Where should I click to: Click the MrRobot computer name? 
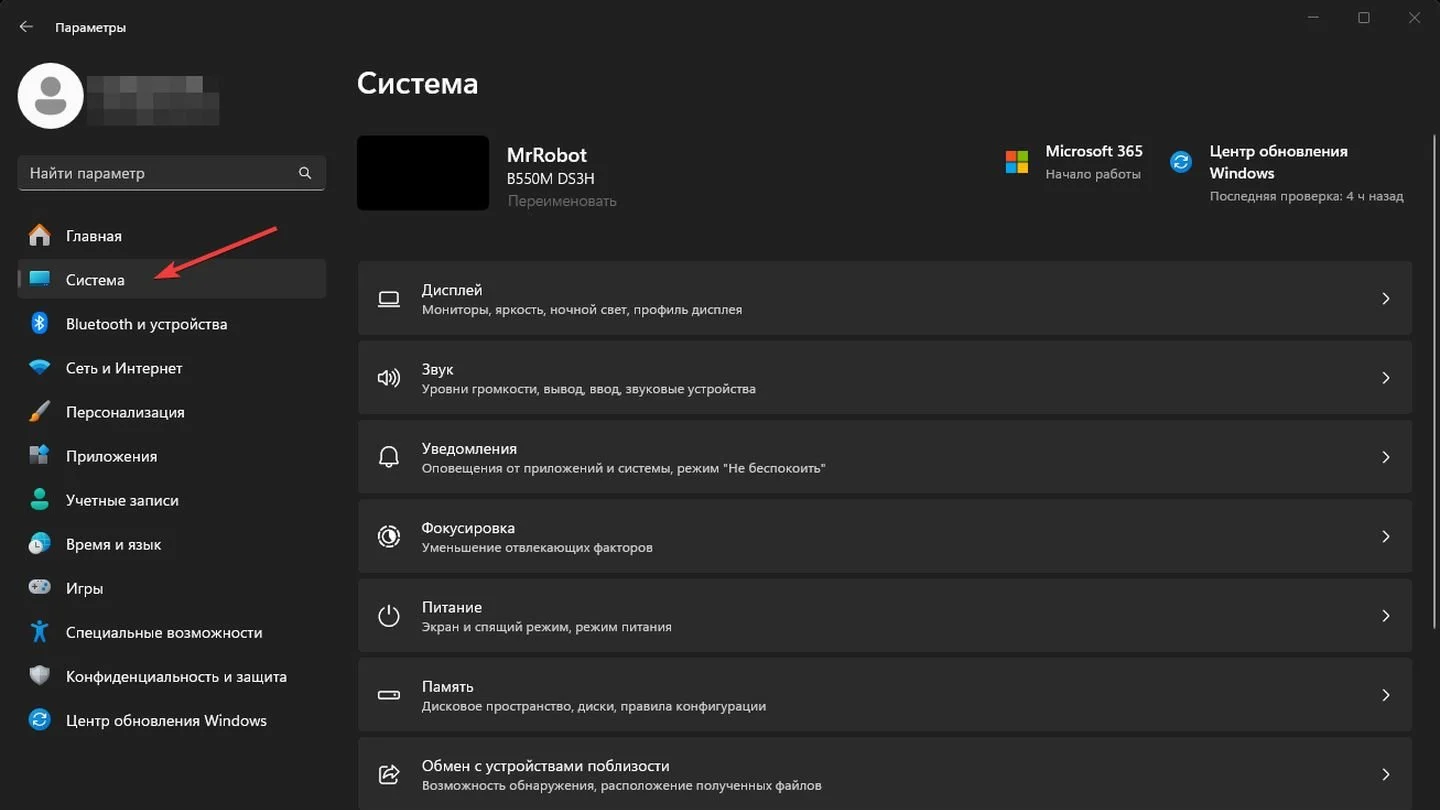coord(547,155)
